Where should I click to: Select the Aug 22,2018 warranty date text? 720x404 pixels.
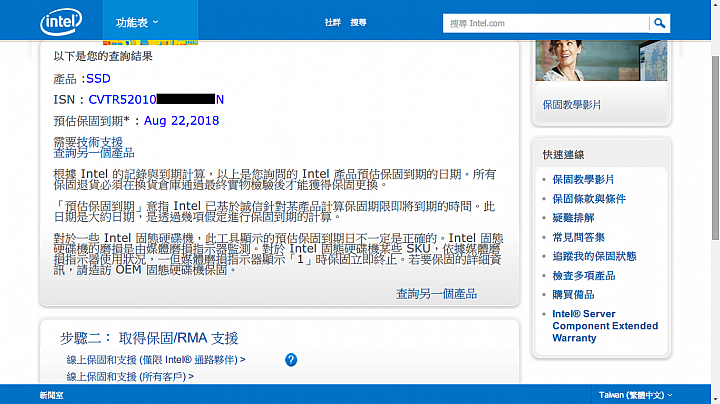pos(181,121)
